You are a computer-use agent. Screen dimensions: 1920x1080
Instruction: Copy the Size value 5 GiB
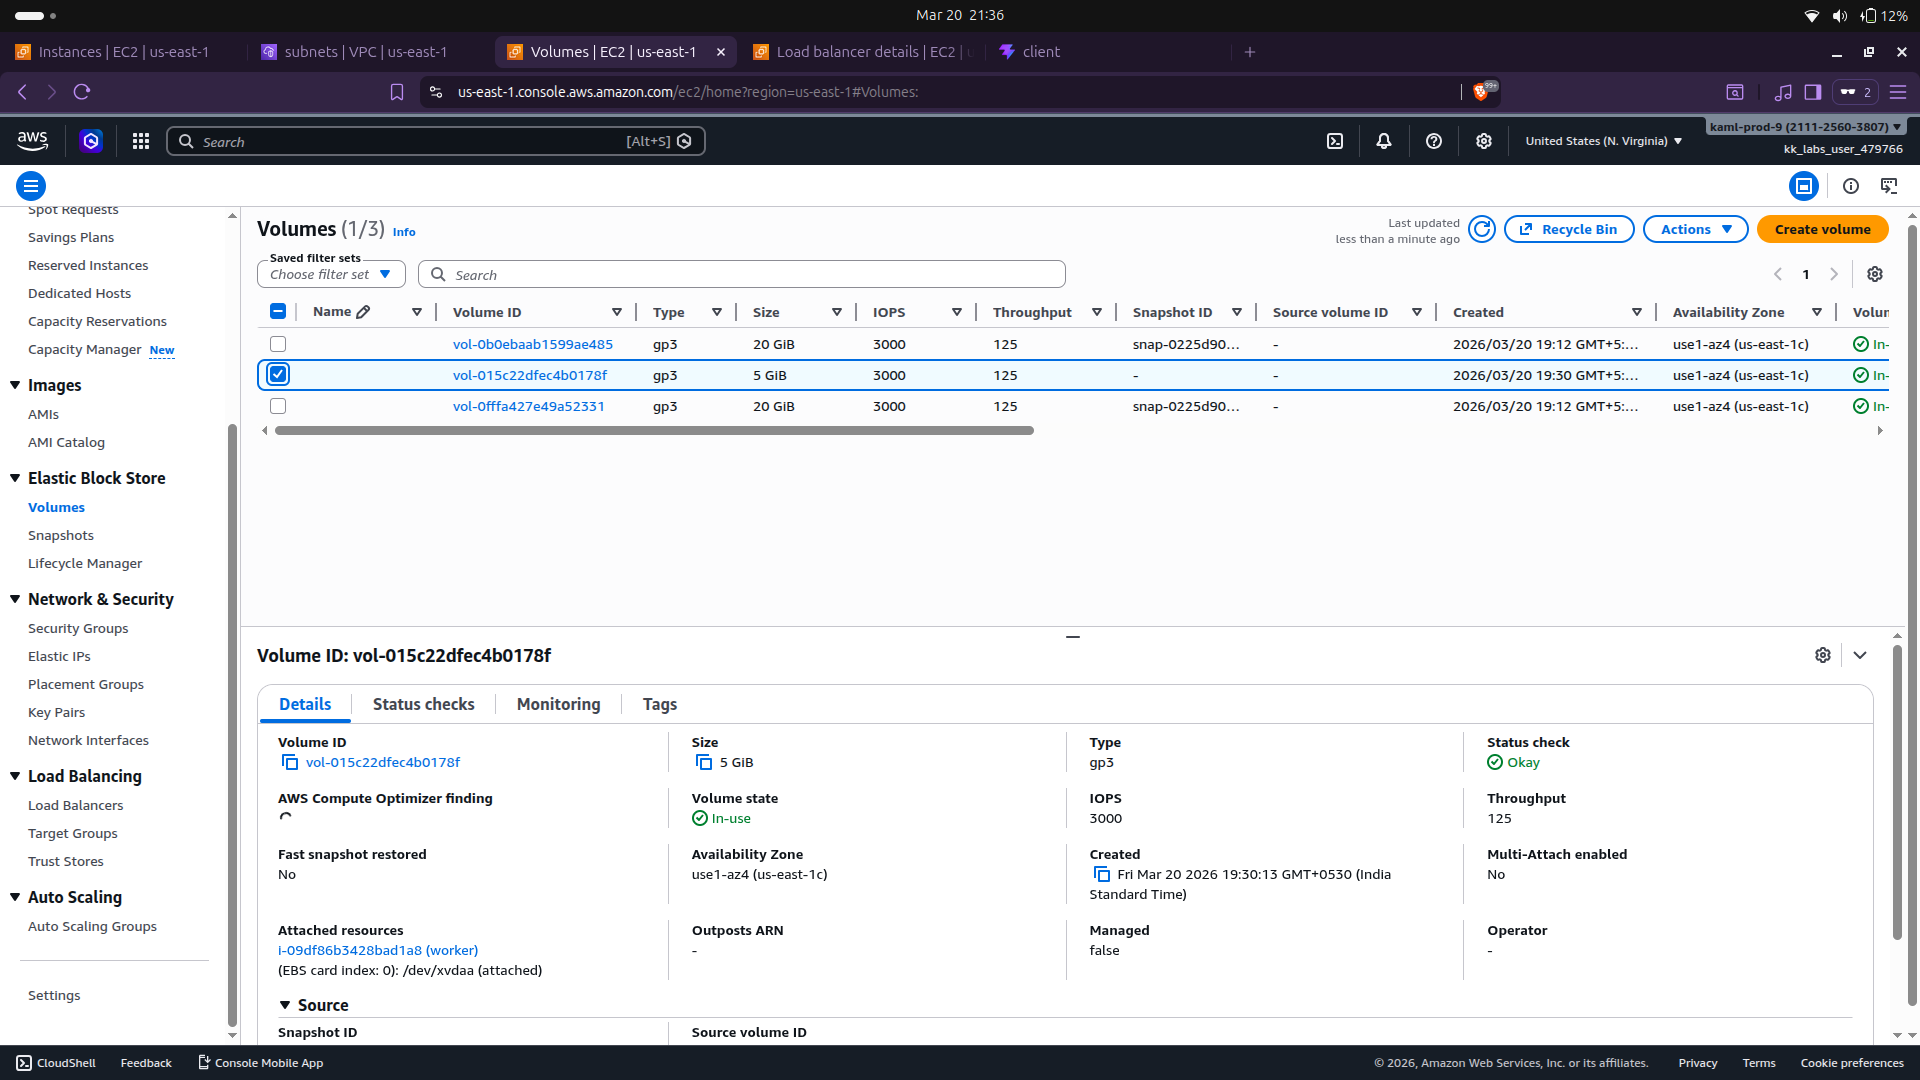click(x=704, y=762)
